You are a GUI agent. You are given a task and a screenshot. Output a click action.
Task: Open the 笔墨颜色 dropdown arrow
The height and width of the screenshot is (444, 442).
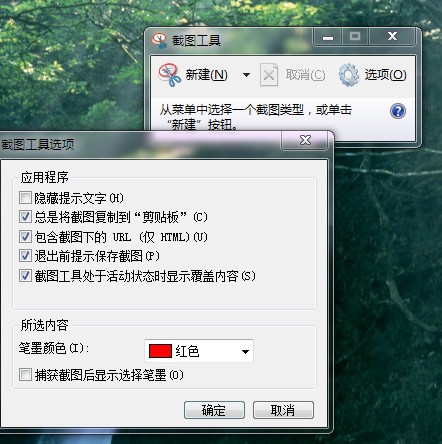(245, 351)
